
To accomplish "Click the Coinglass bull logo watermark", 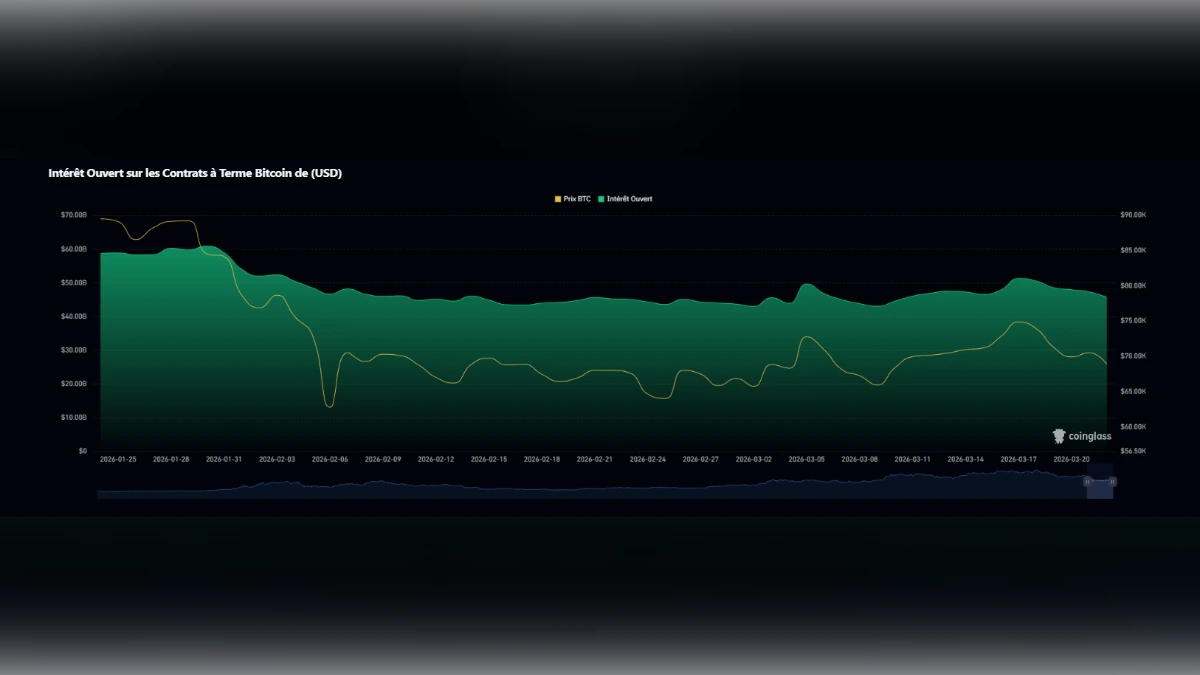I will (1057, 436).
